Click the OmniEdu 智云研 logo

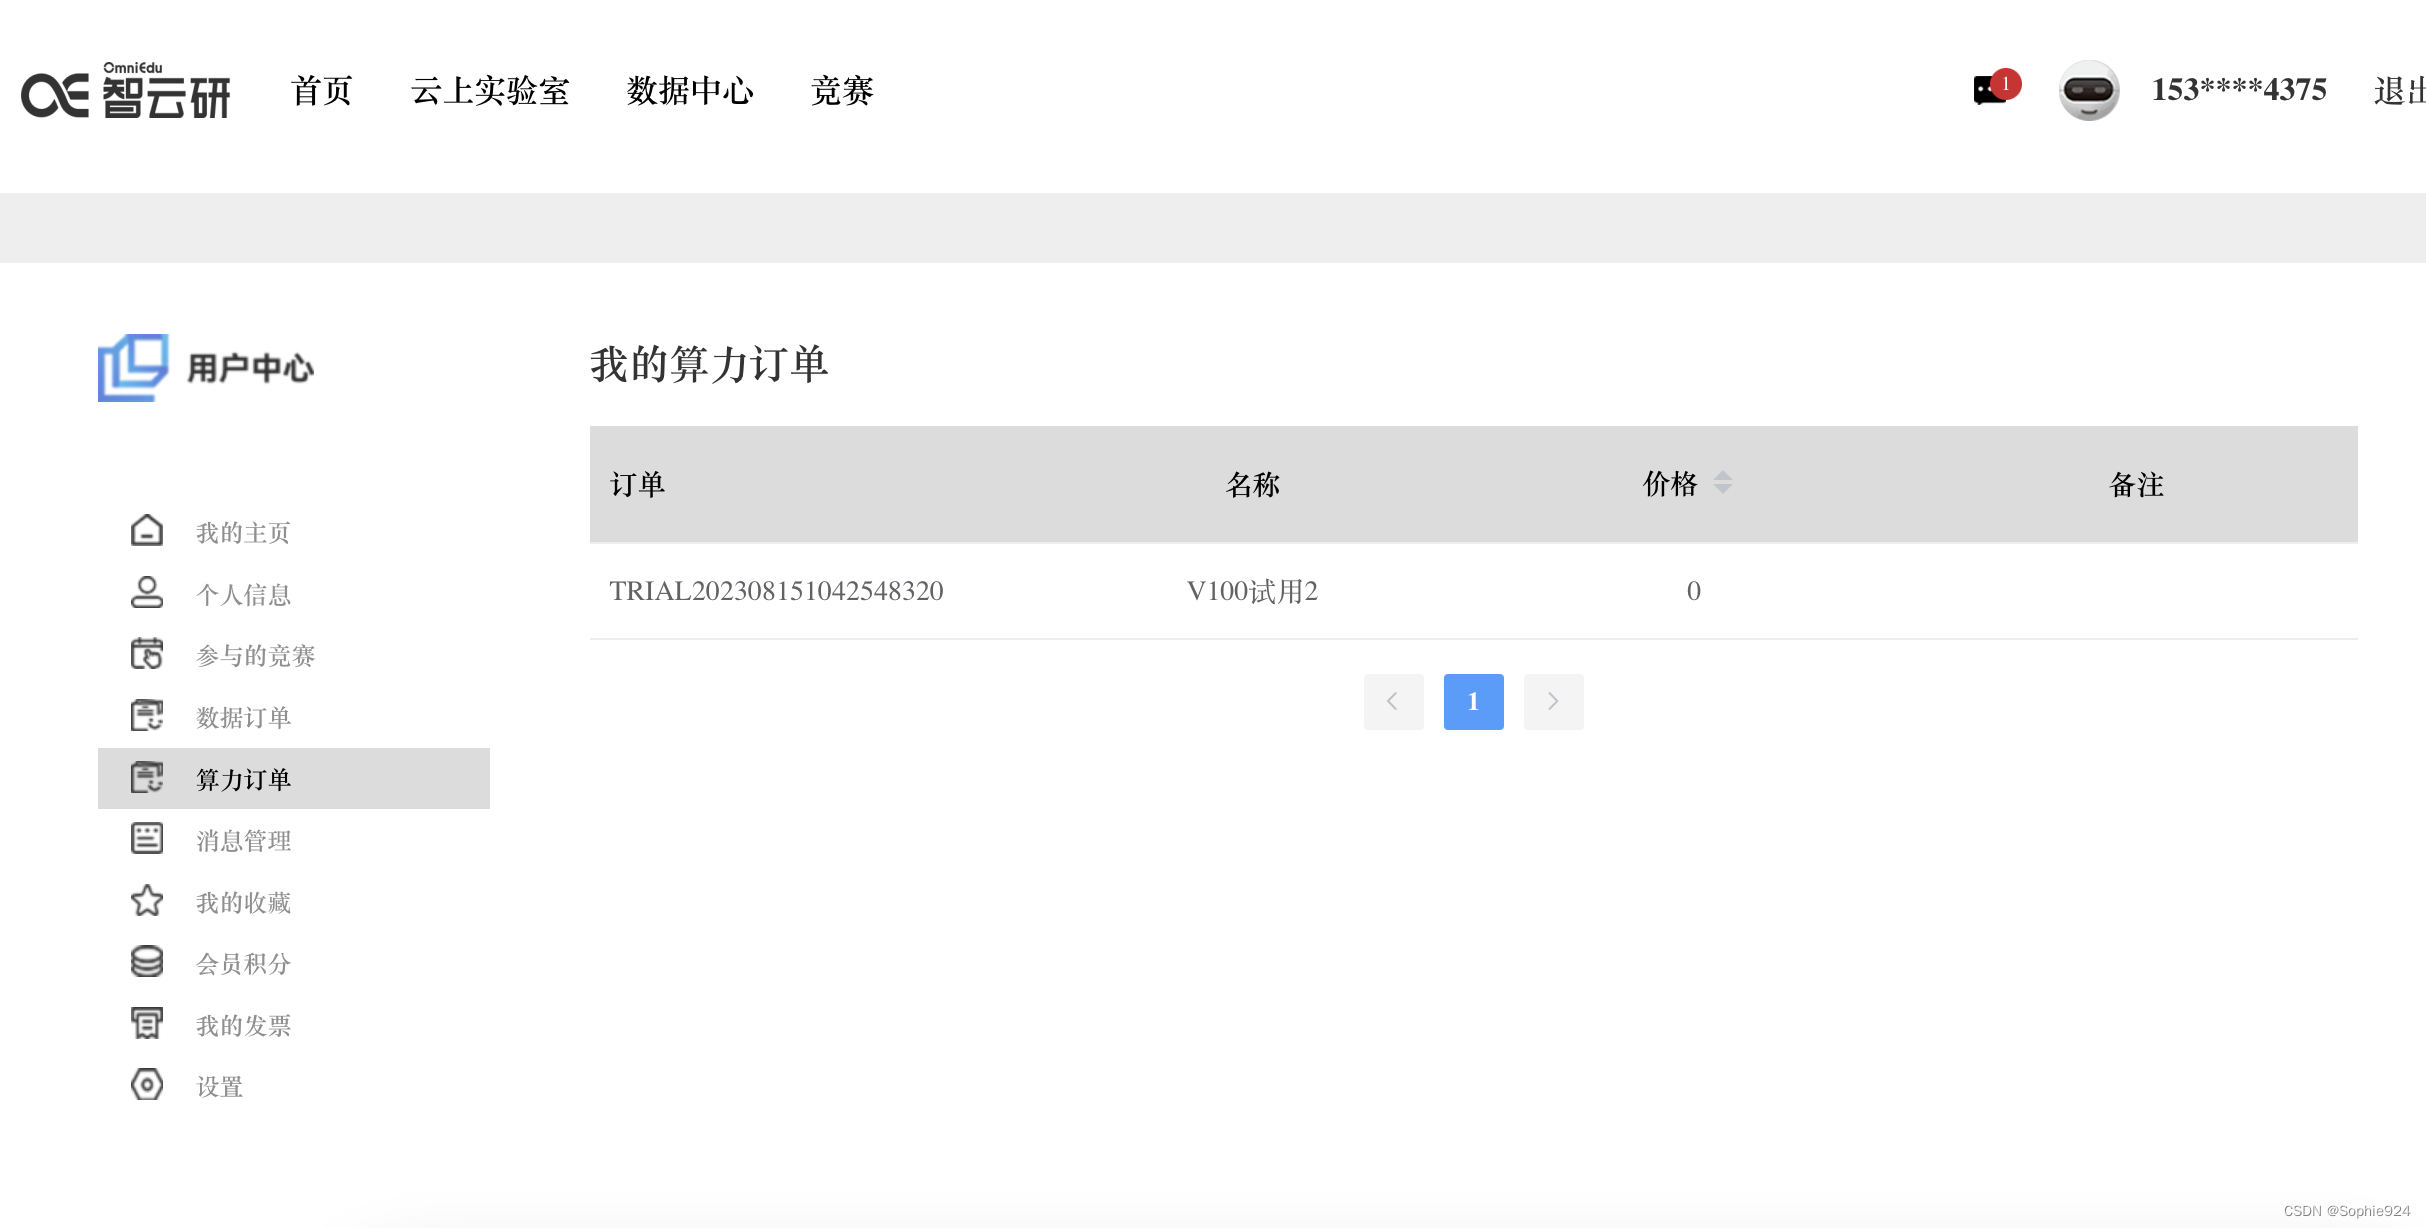(x=126, y=91)
